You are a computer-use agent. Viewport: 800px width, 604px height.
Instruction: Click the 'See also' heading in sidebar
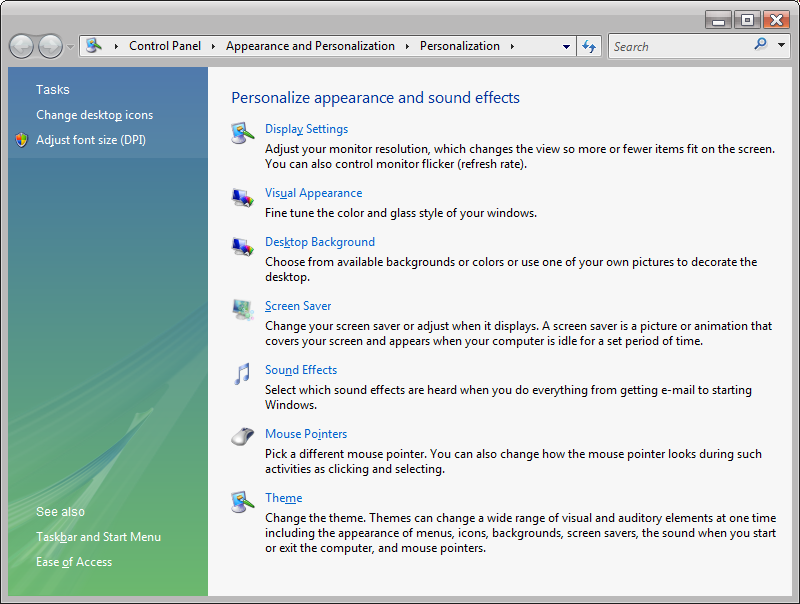tap(60, 512)
